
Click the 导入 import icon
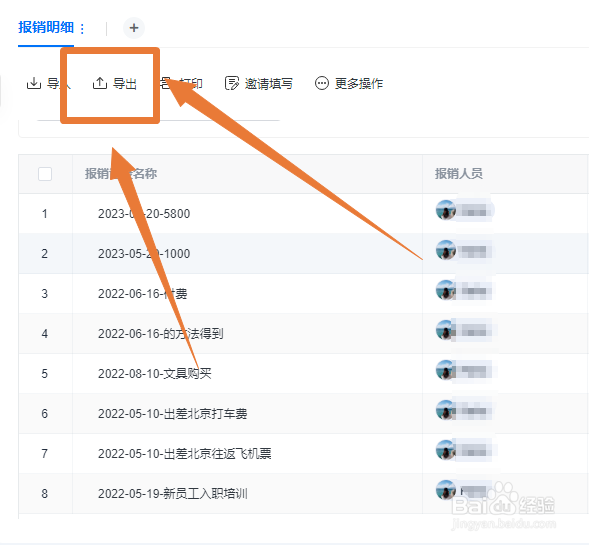[34, 83]
